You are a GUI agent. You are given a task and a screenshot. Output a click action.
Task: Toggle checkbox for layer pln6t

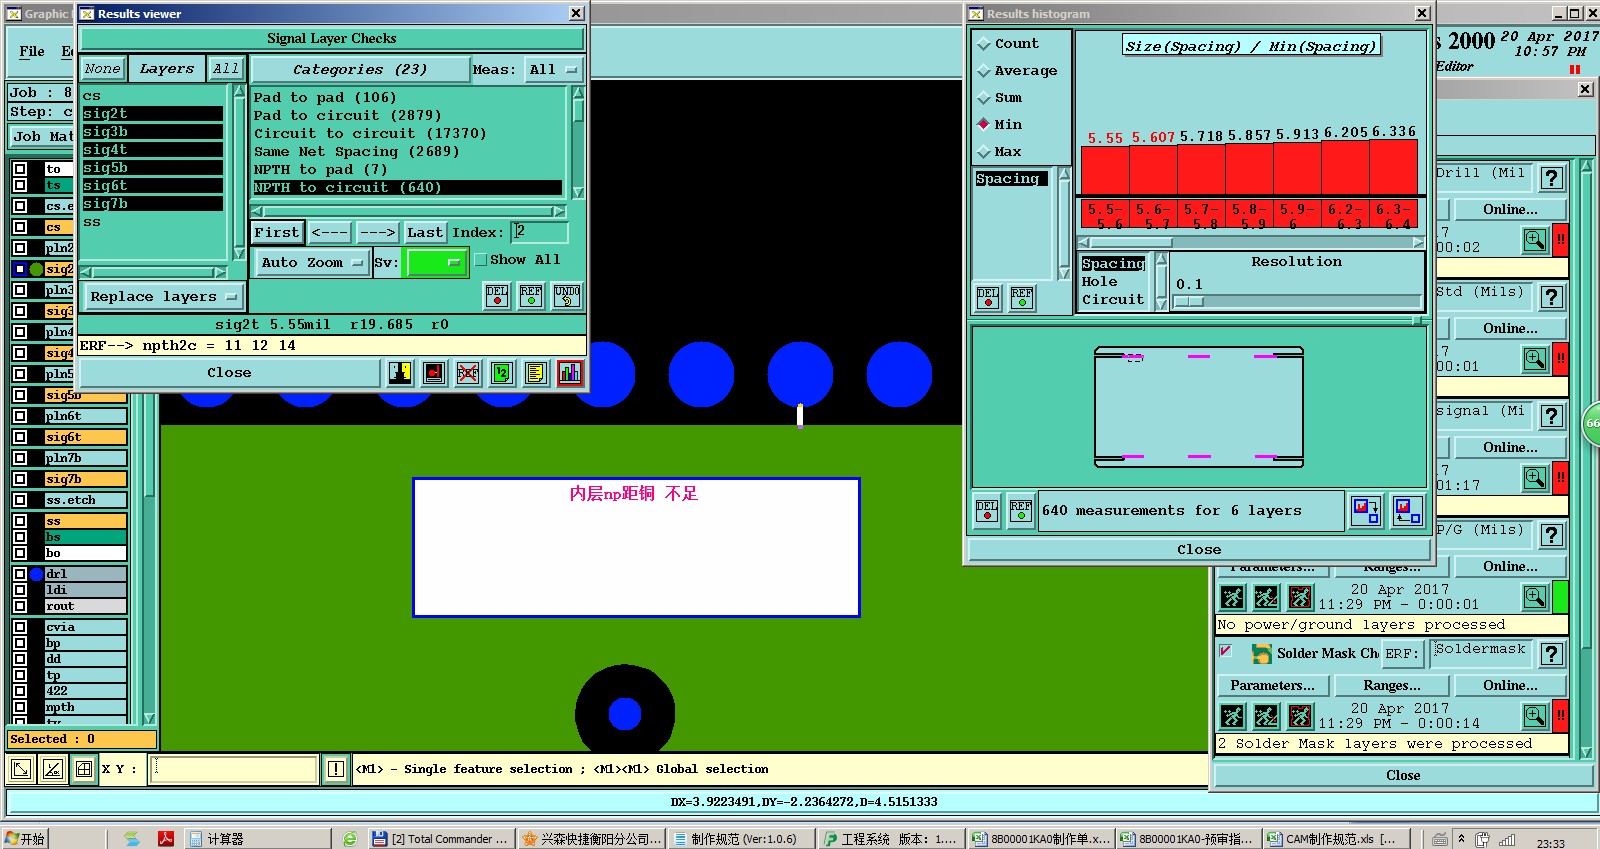20,416
